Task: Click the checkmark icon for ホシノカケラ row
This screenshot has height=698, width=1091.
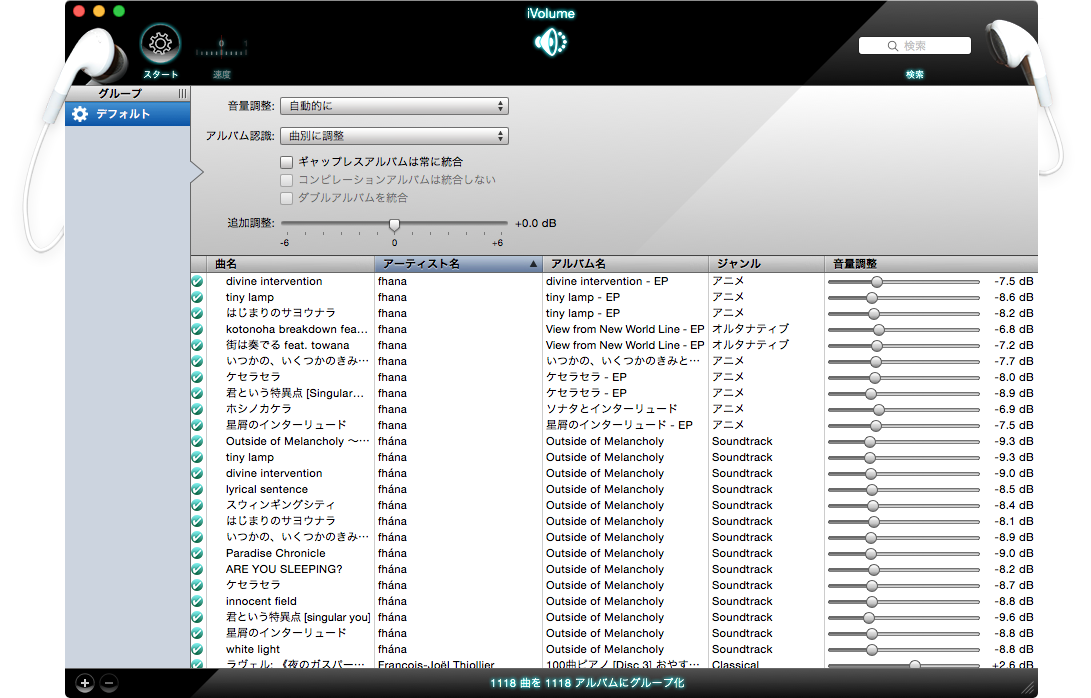Action: pyautogui.click(x=198, y=409)
